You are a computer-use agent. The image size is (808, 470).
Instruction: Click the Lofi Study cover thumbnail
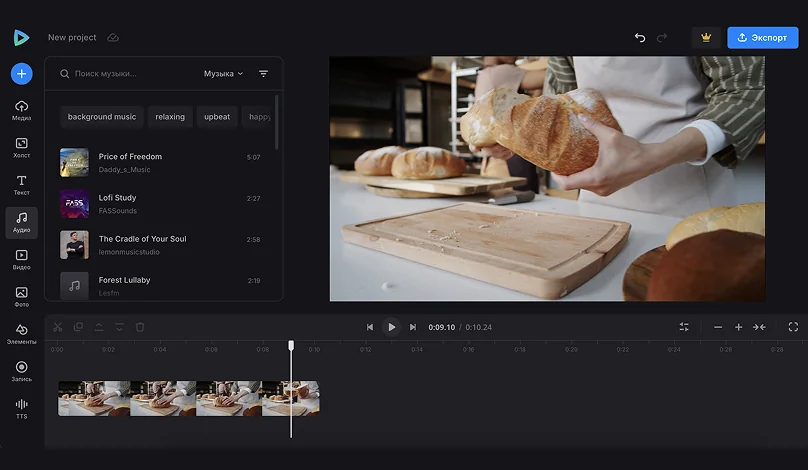coord(74,204)
